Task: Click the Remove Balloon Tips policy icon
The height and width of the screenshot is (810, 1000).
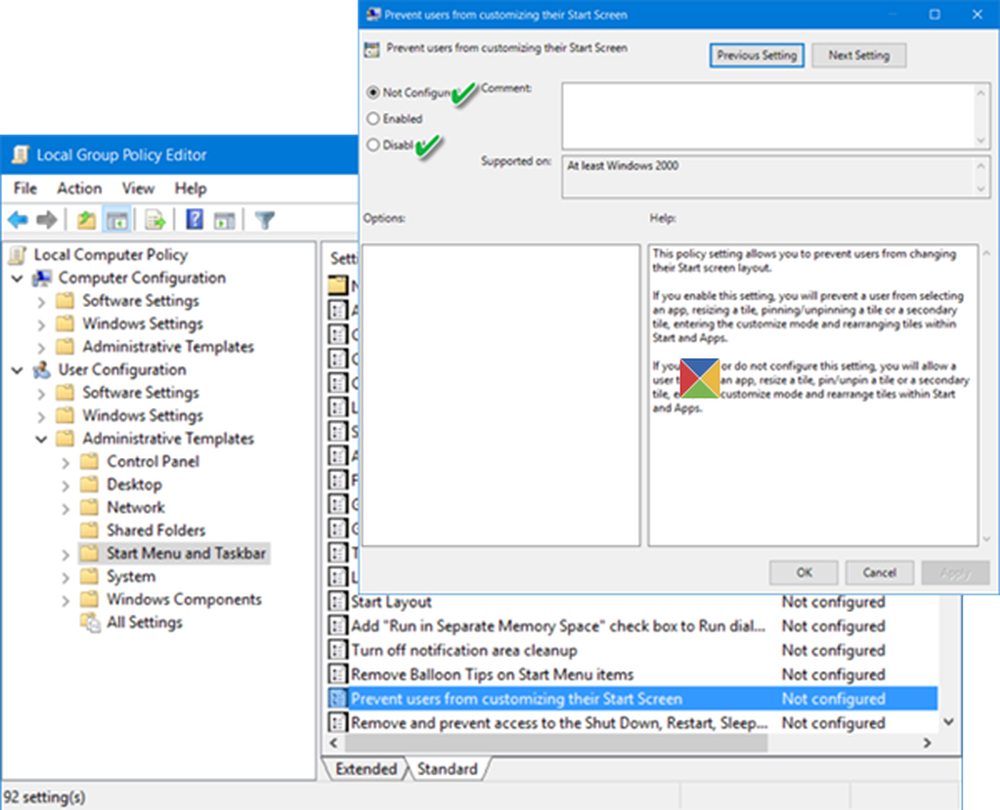Action: click(337, 674)
